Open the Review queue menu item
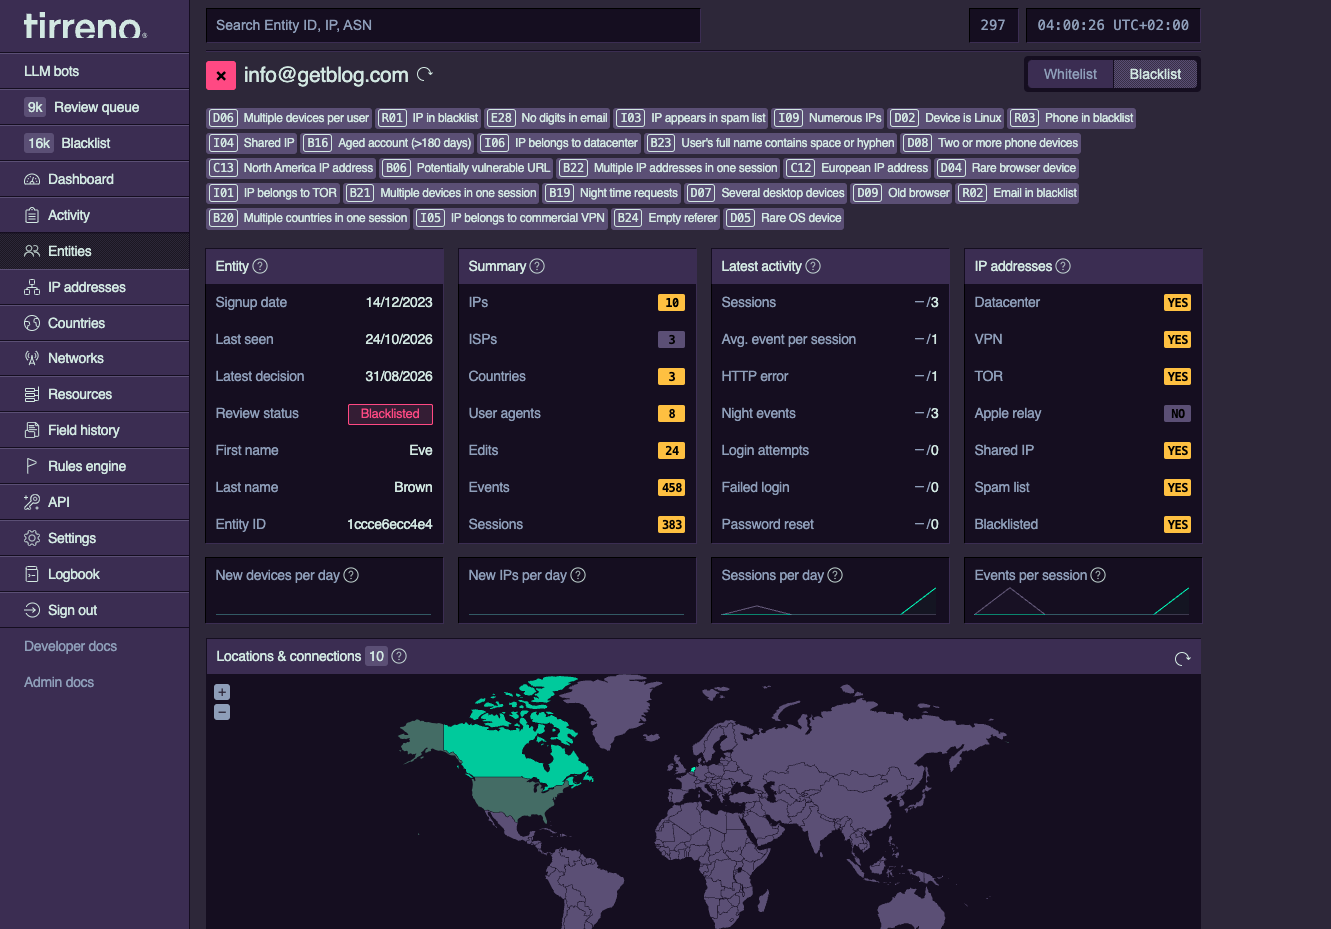Image resolution: width=1331 pixels, height=929 pixels. [95, 107]
